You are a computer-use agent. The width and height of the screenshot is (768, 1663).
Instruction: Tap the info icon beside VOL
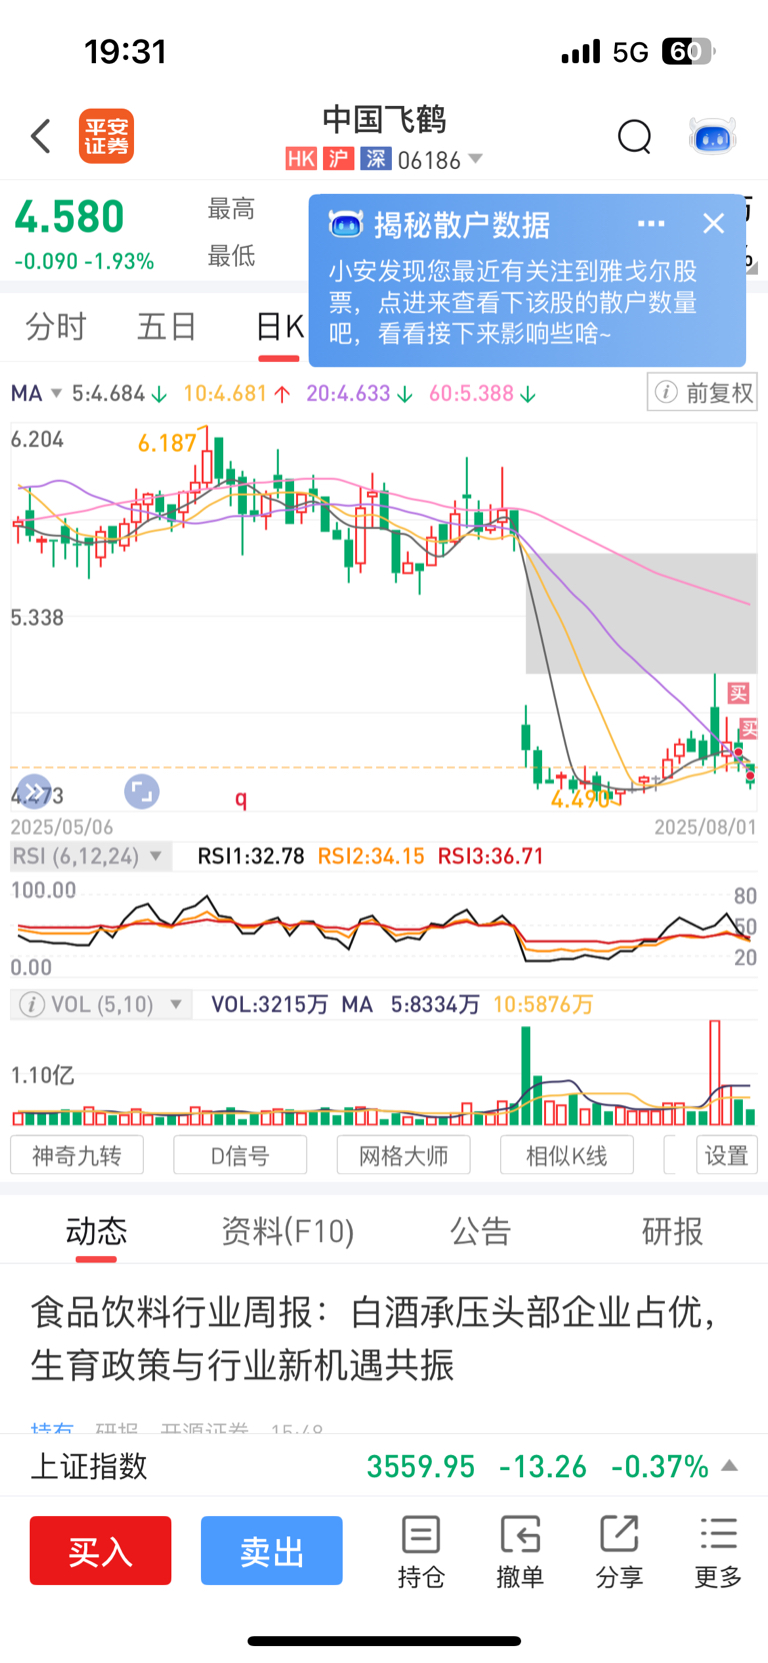(x=32, y=1004)
